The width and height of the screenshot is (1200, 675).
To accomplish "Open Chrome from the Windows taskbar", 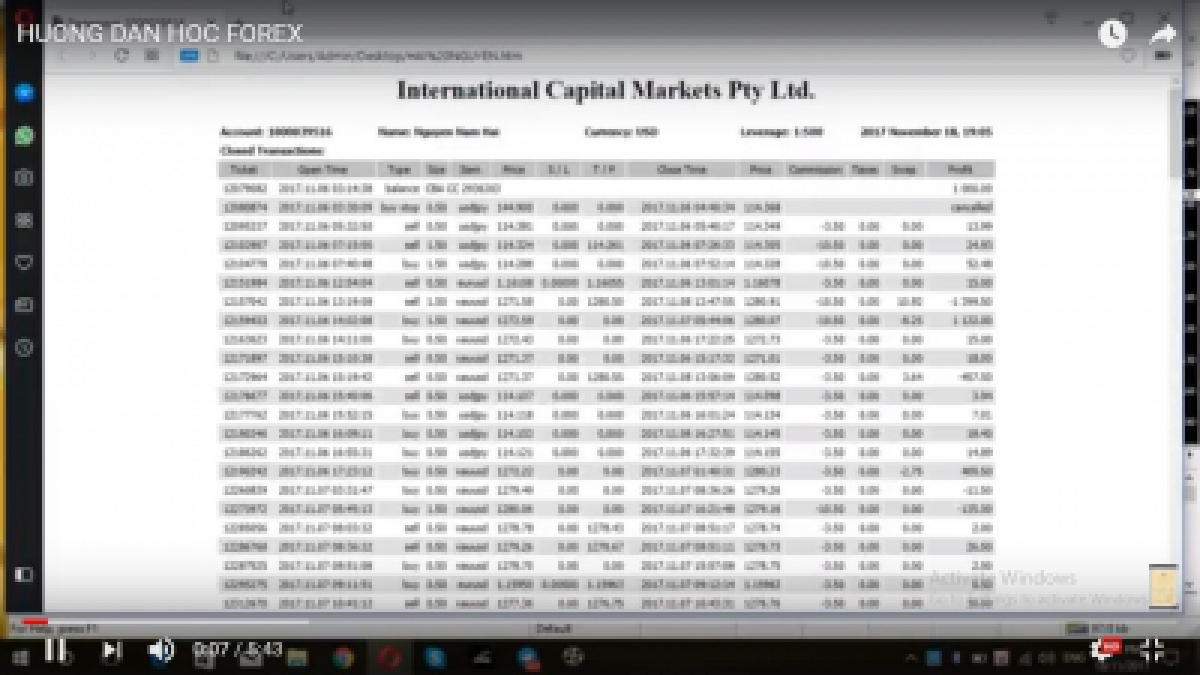I will [x=343, y=657].
